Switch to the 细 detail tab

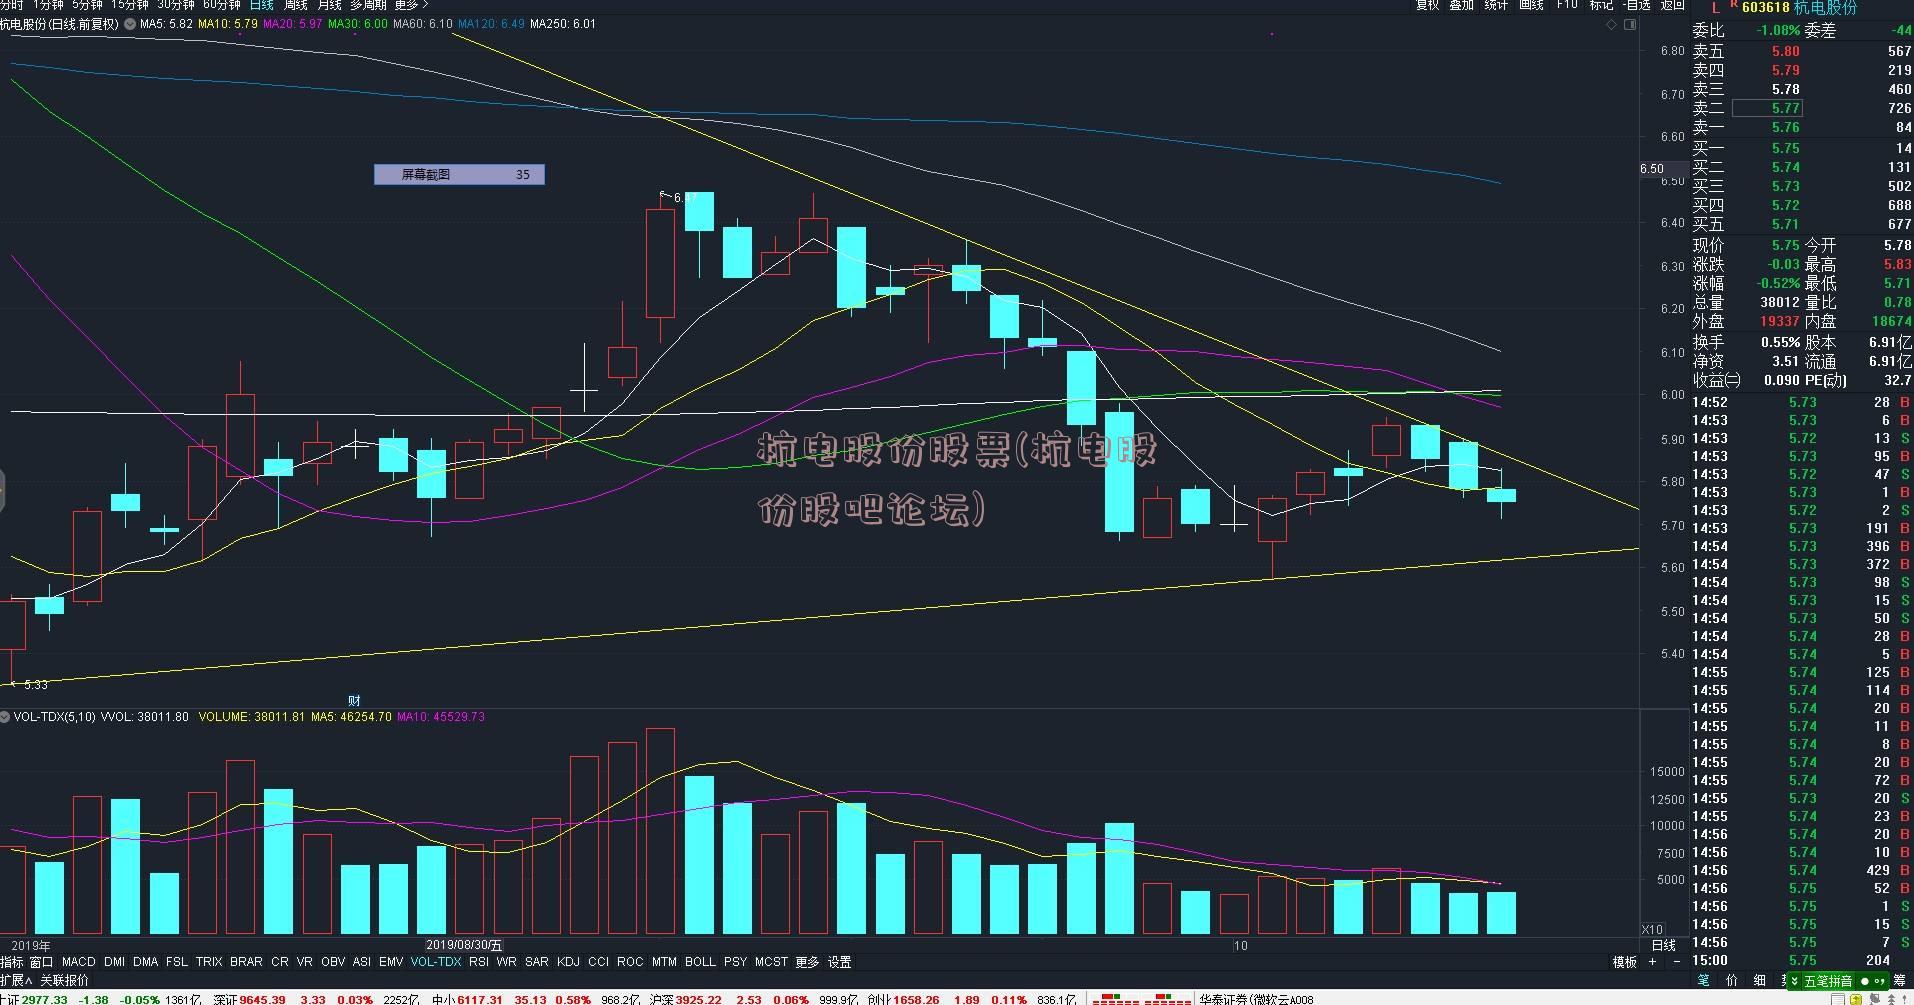tap(1760, 980)
